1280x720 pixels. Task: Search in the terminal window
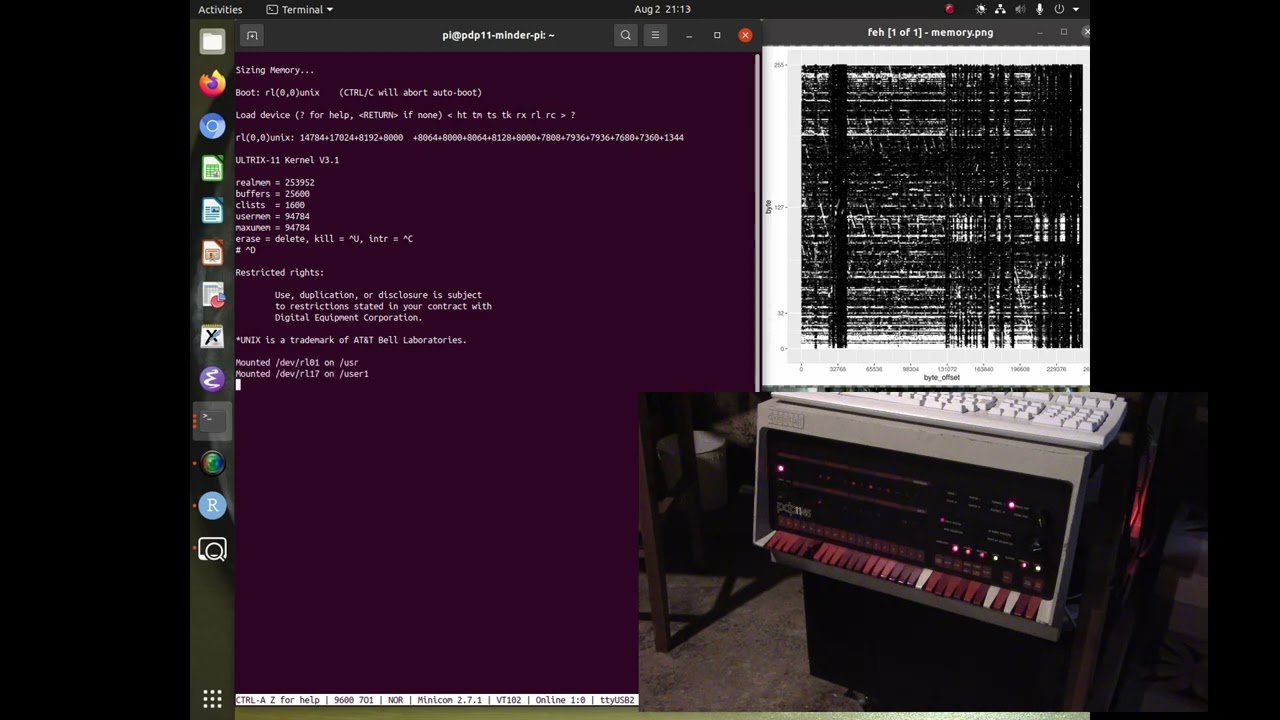tap(626, 35)
